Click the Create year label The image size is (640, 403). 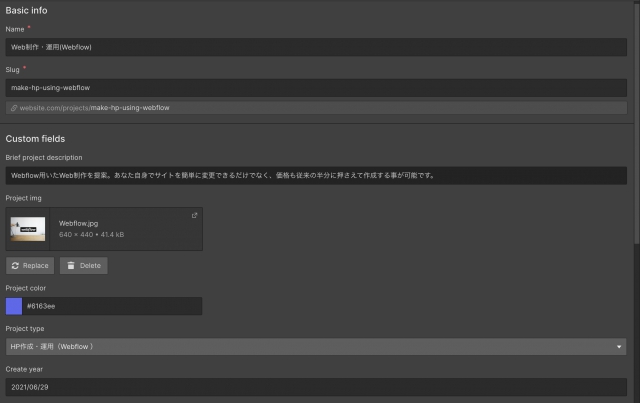pos(24,369)
